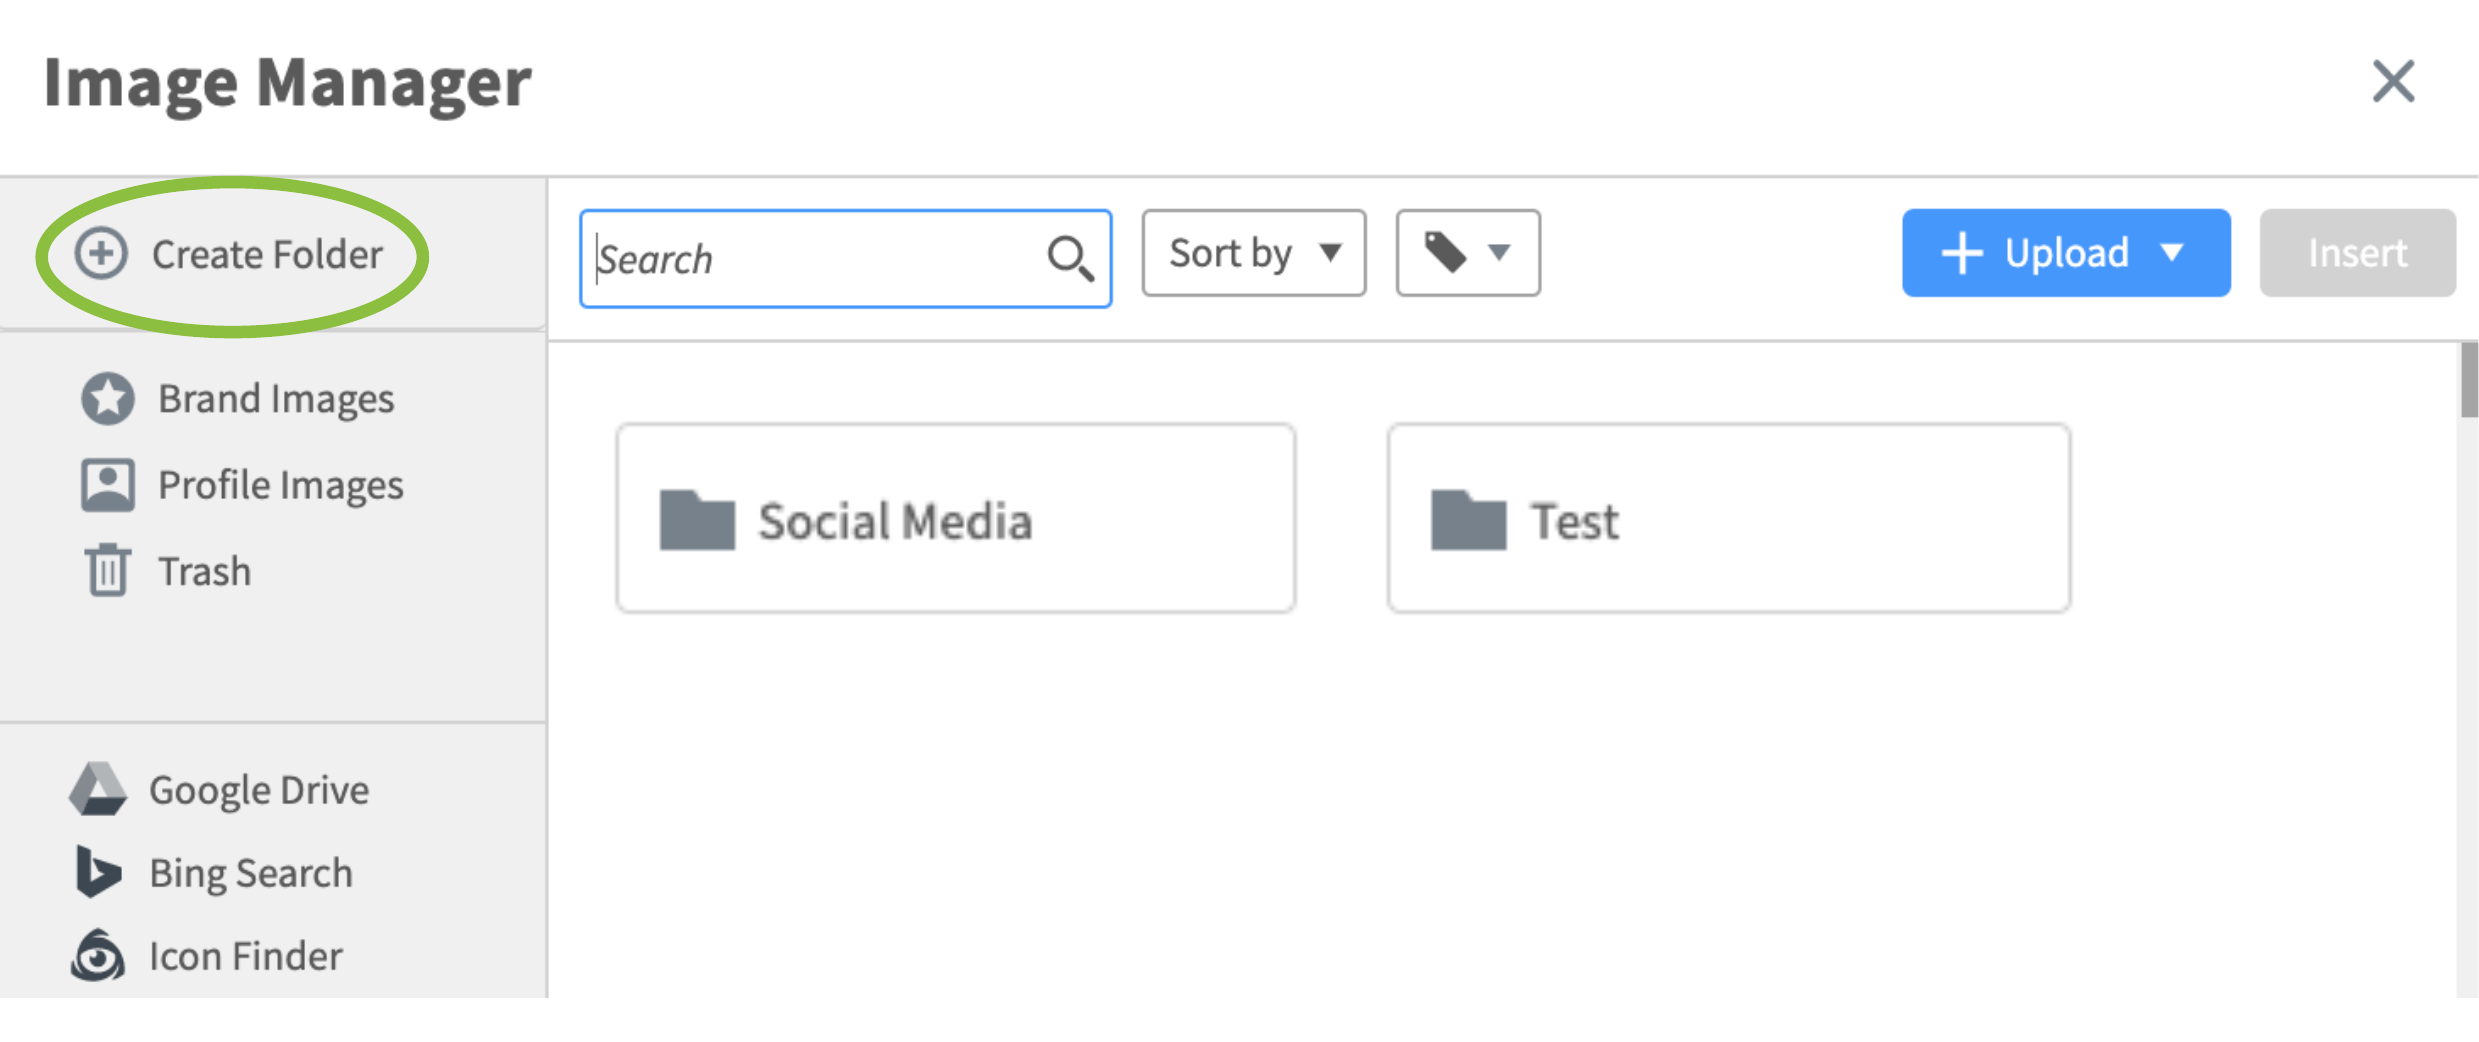
Task: Open the Profile Images portrait icon
Action: [108, 485]
